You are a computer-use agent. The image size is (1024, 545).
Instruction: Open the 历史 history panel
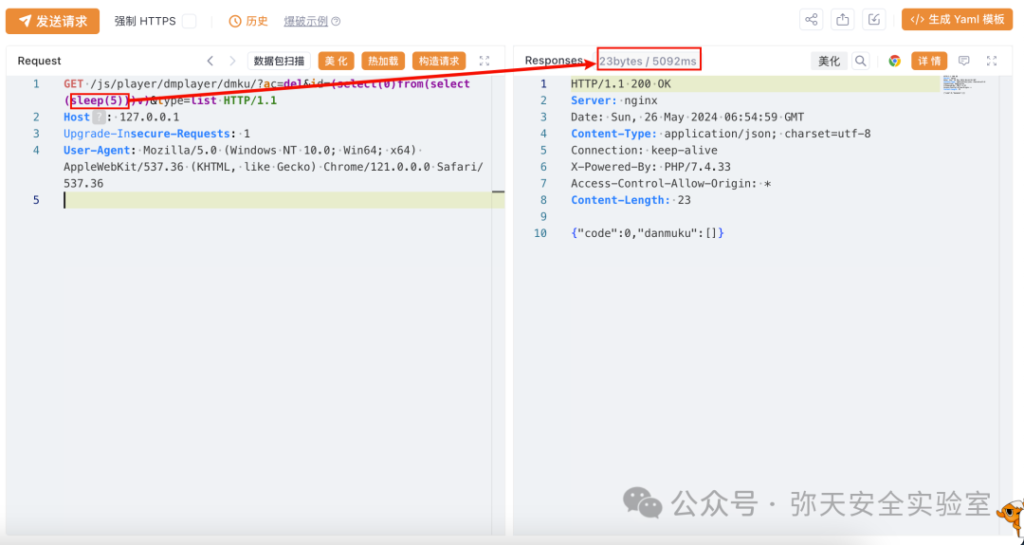(x=248, y=21)
